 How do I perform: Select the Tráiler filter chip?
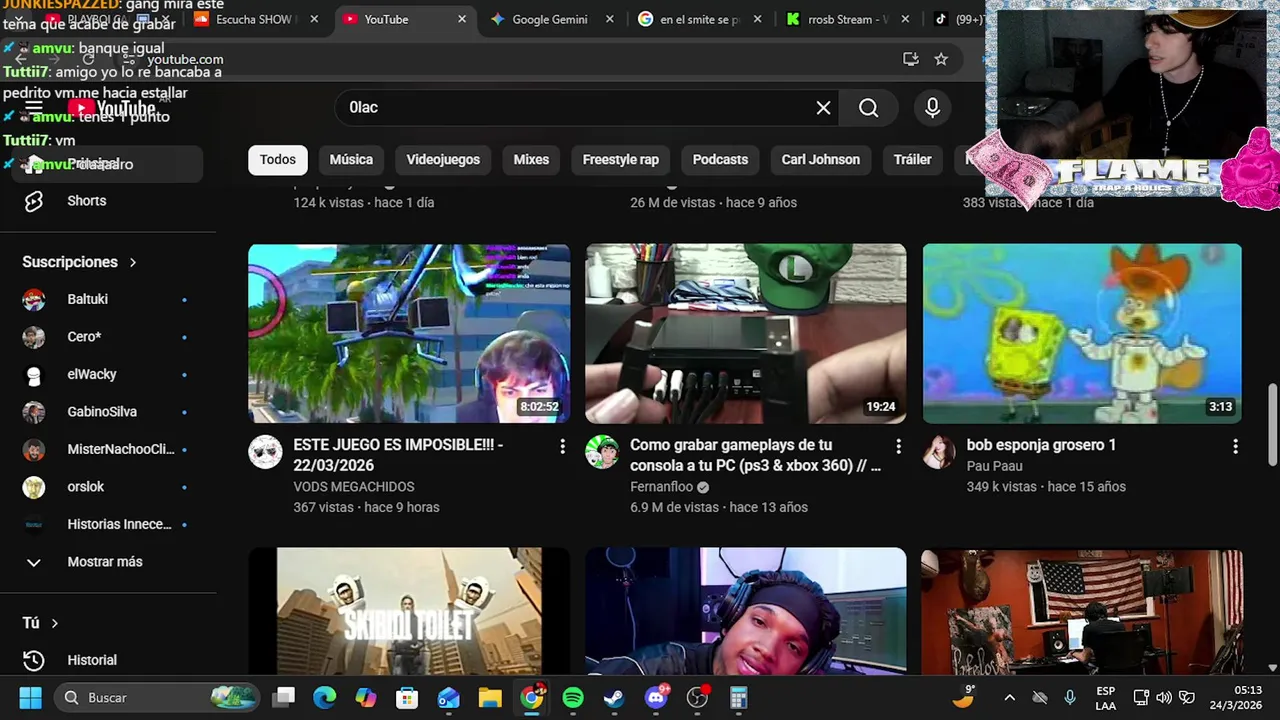click(x=912, y=159)
